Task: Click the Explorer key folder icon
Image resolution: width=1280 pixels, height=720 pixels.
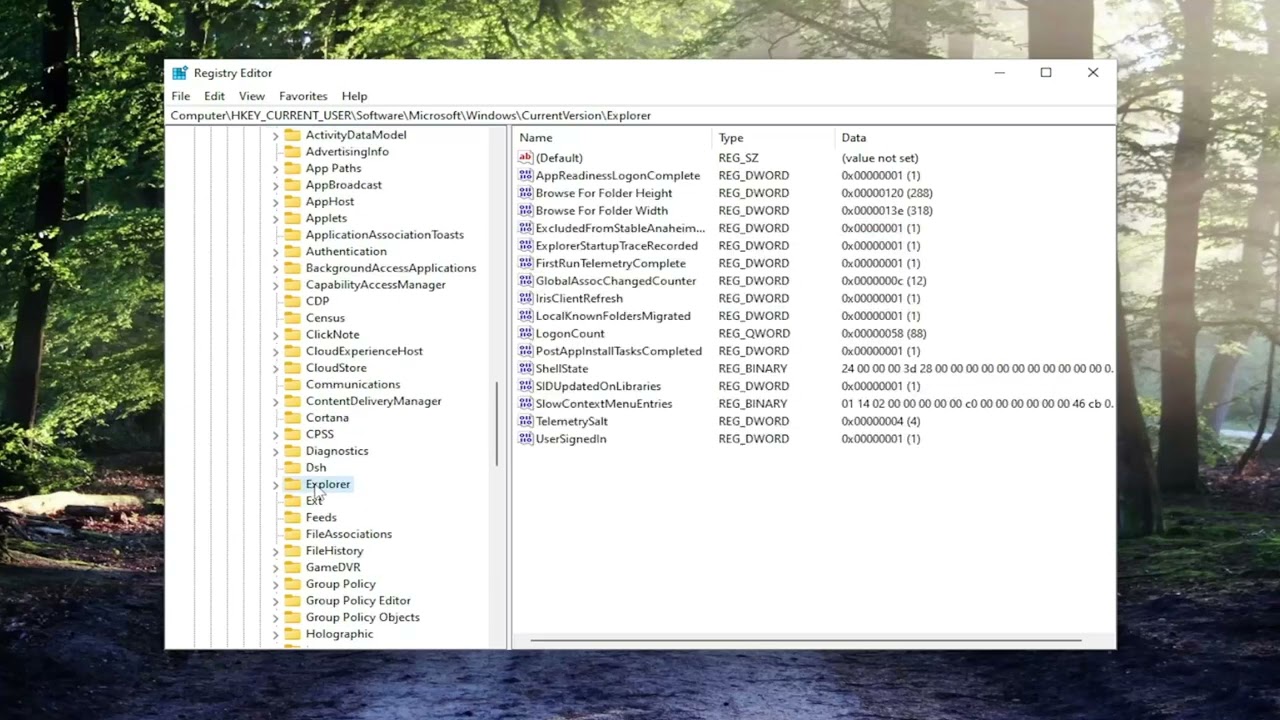Action: click(292, 484)
